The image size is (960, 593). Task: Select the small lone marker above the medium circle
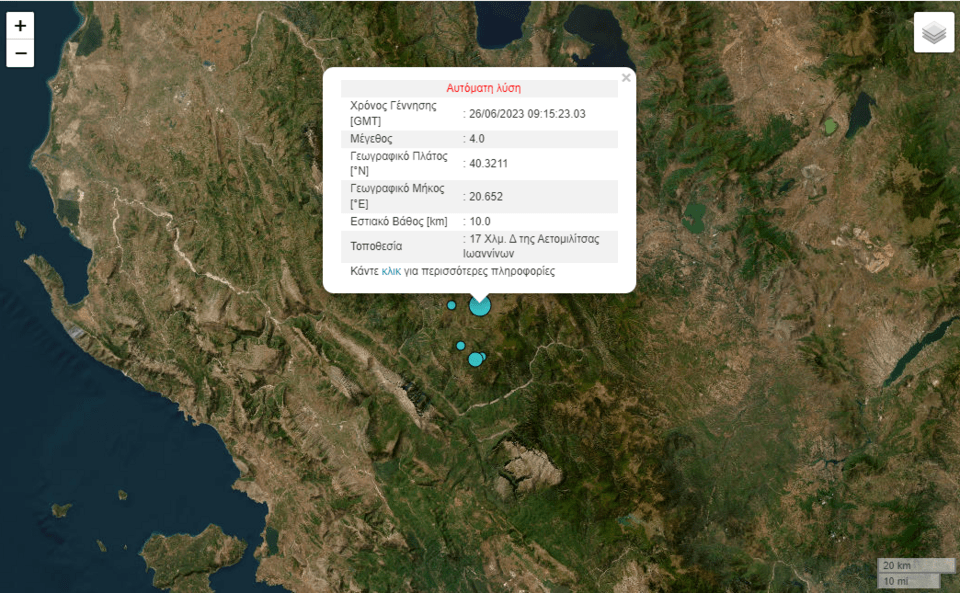point(460,346)
